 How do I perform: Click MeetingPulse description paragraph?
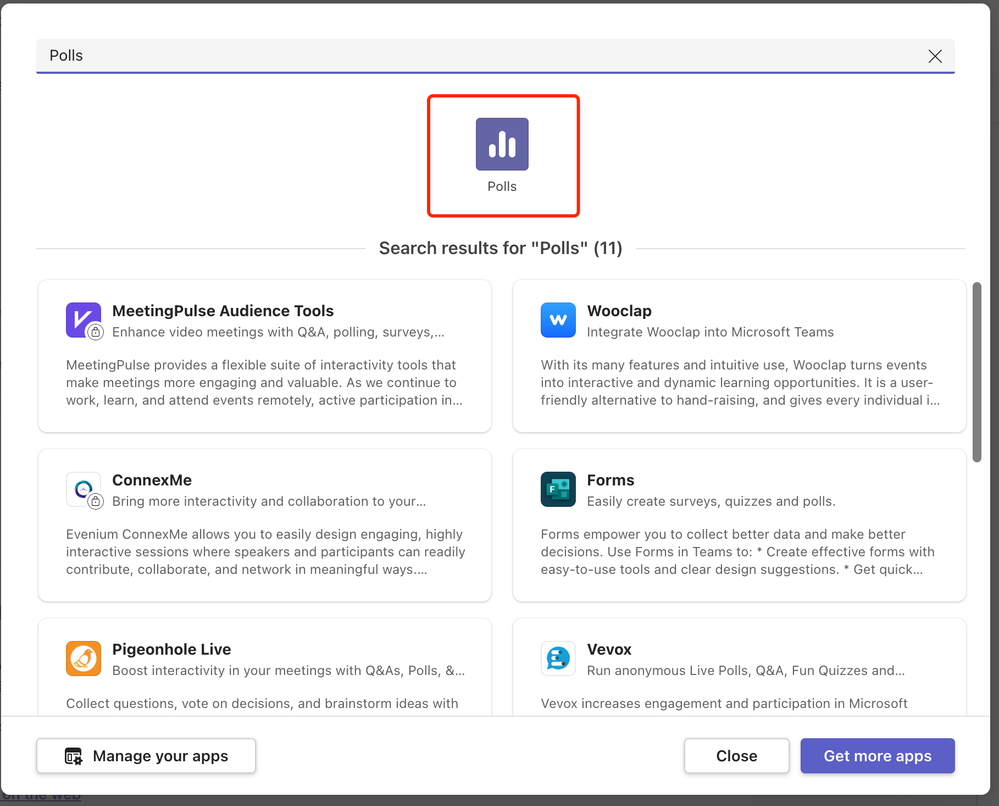[264, 382]
